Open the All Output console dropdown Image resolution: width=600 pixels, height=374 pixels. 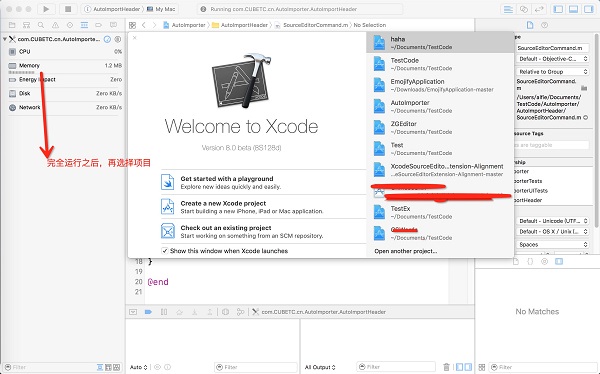320,367
